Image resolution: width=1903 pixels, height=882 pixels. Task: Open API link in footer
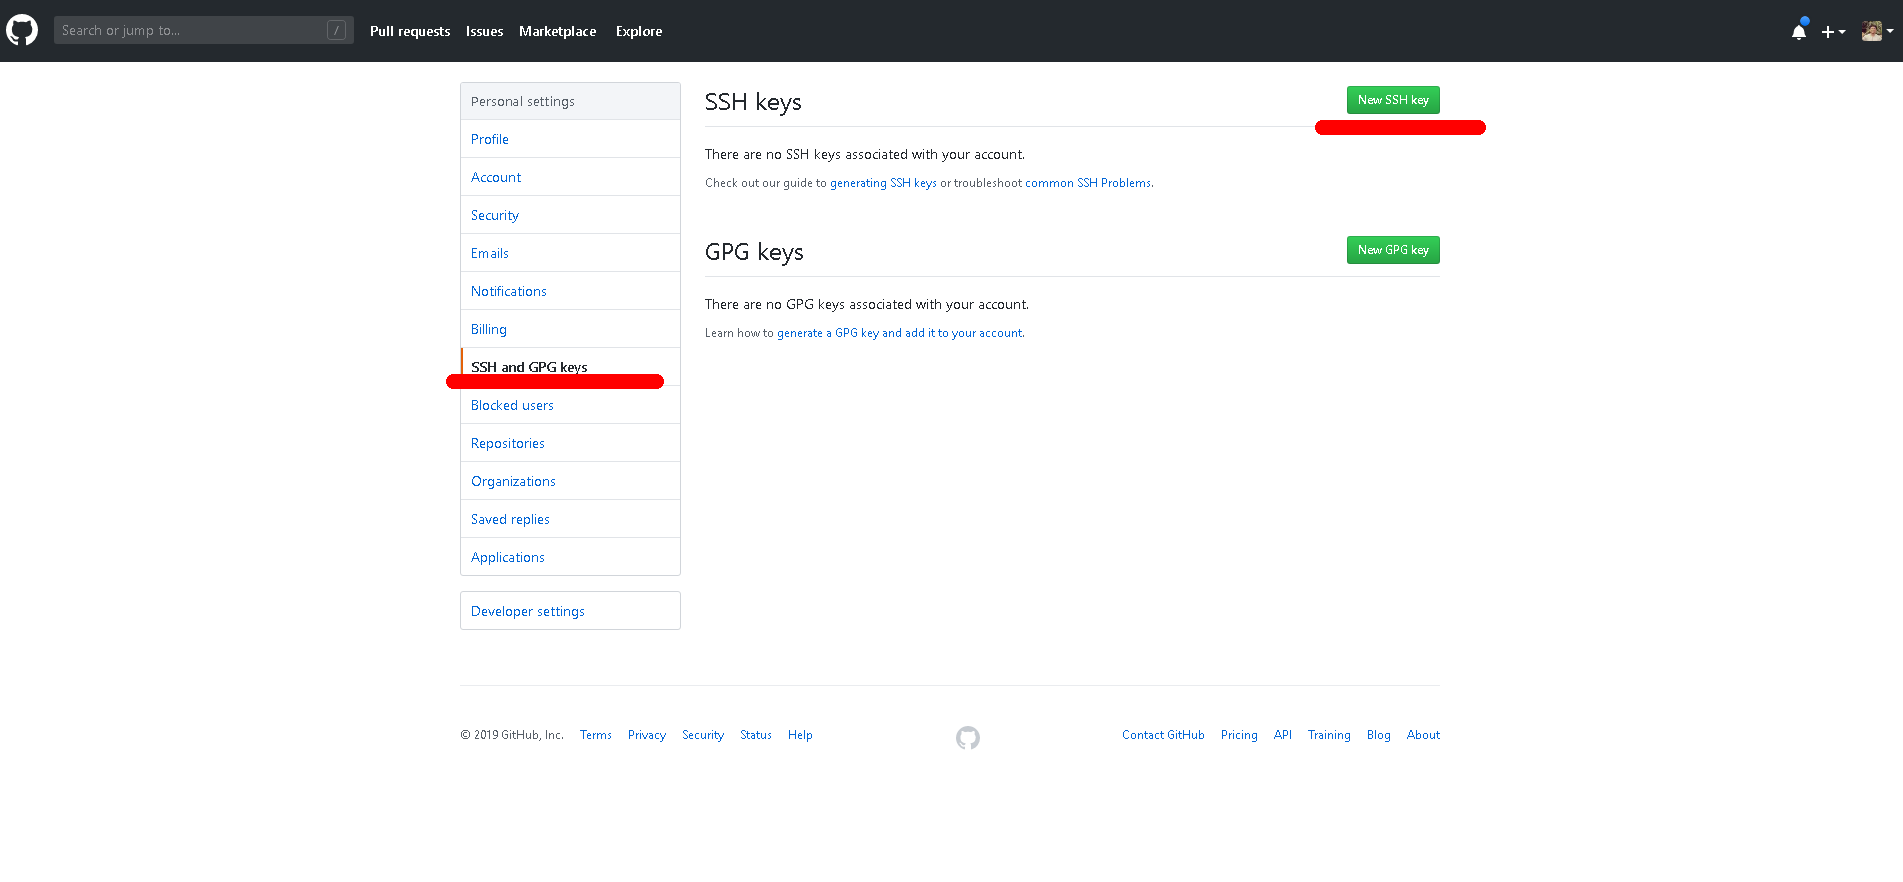click(x=1283, y=735)
